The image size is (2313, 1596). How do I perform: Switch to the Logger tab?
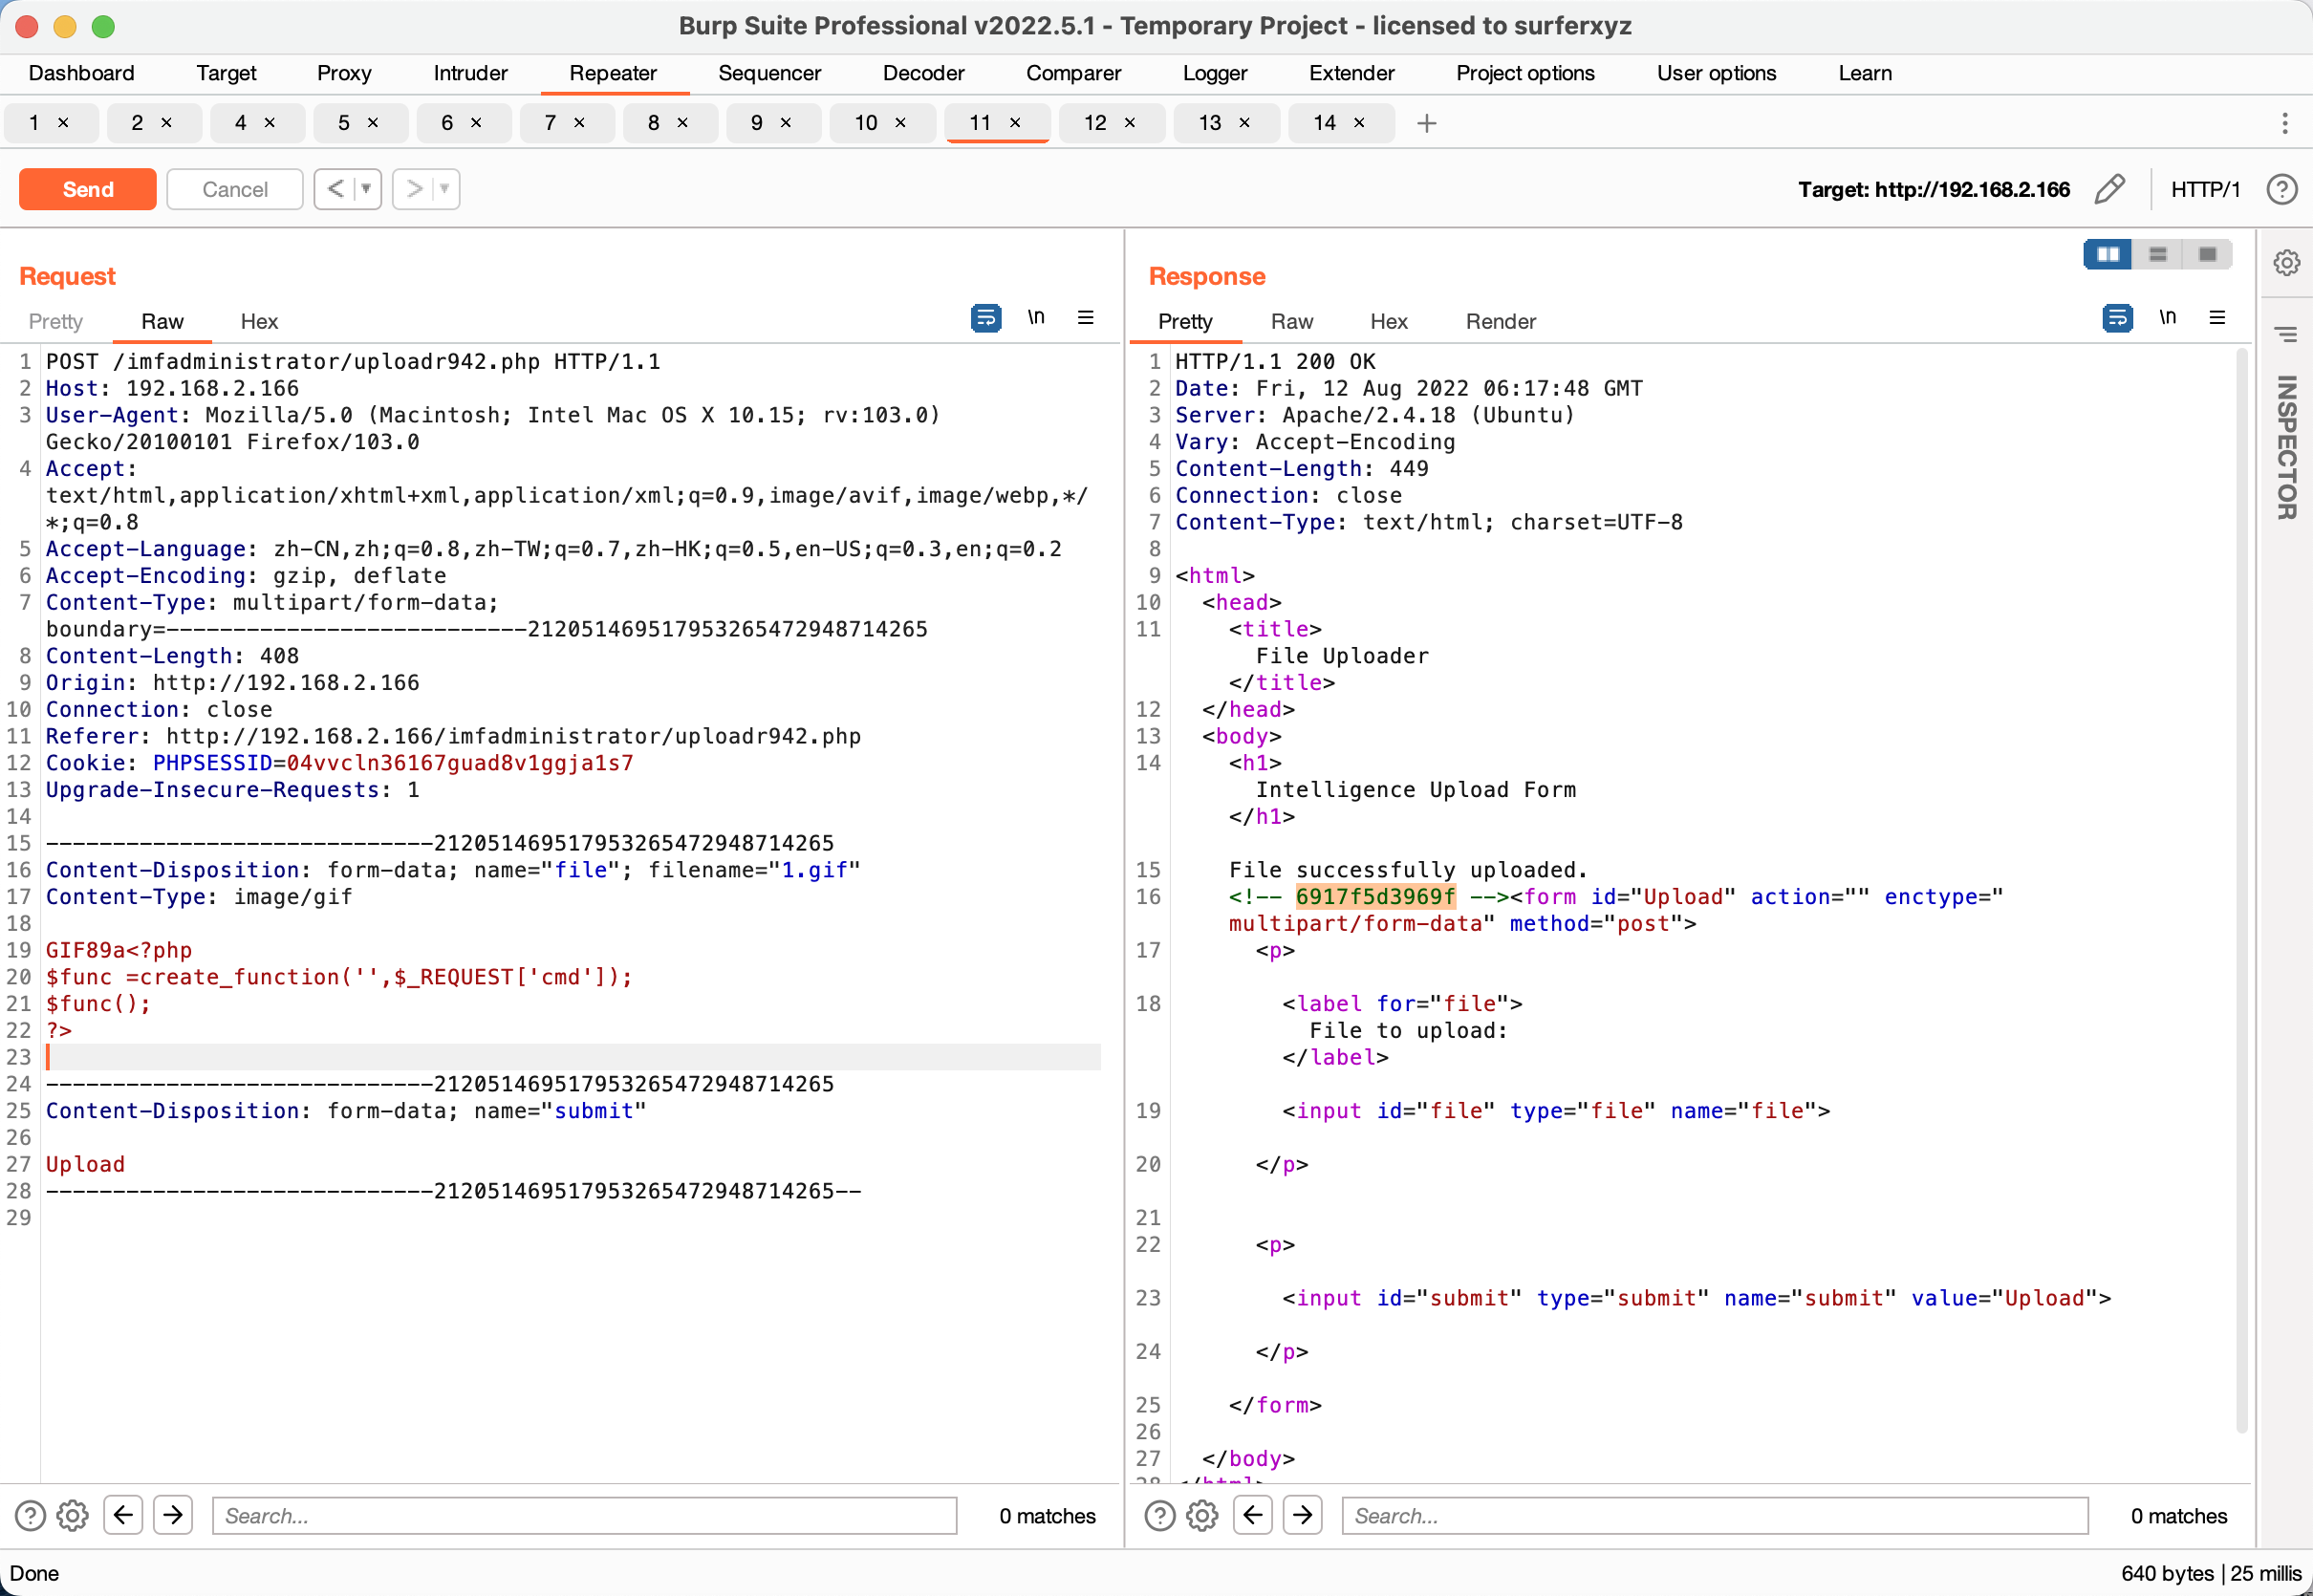1215,73
